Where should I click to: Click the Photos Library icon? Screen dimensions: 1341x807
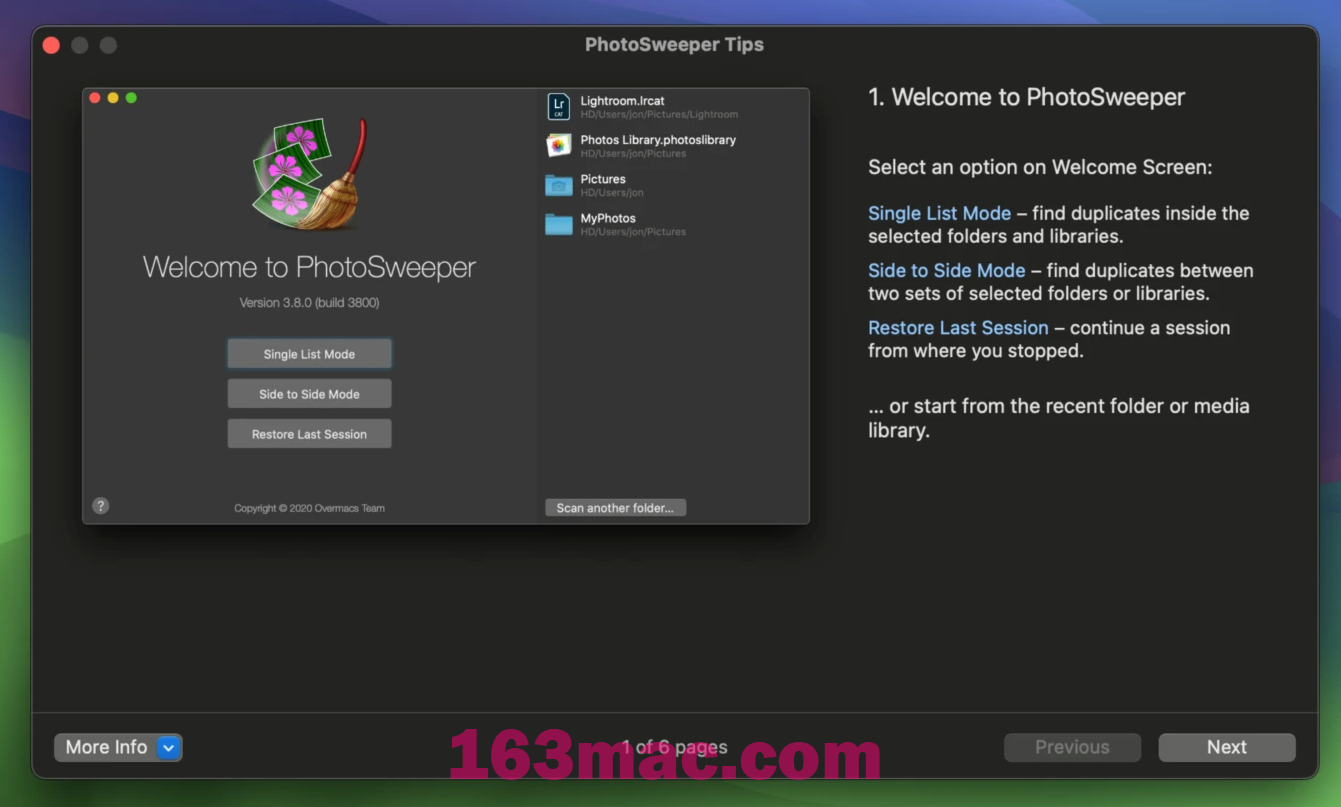[559, 146]
